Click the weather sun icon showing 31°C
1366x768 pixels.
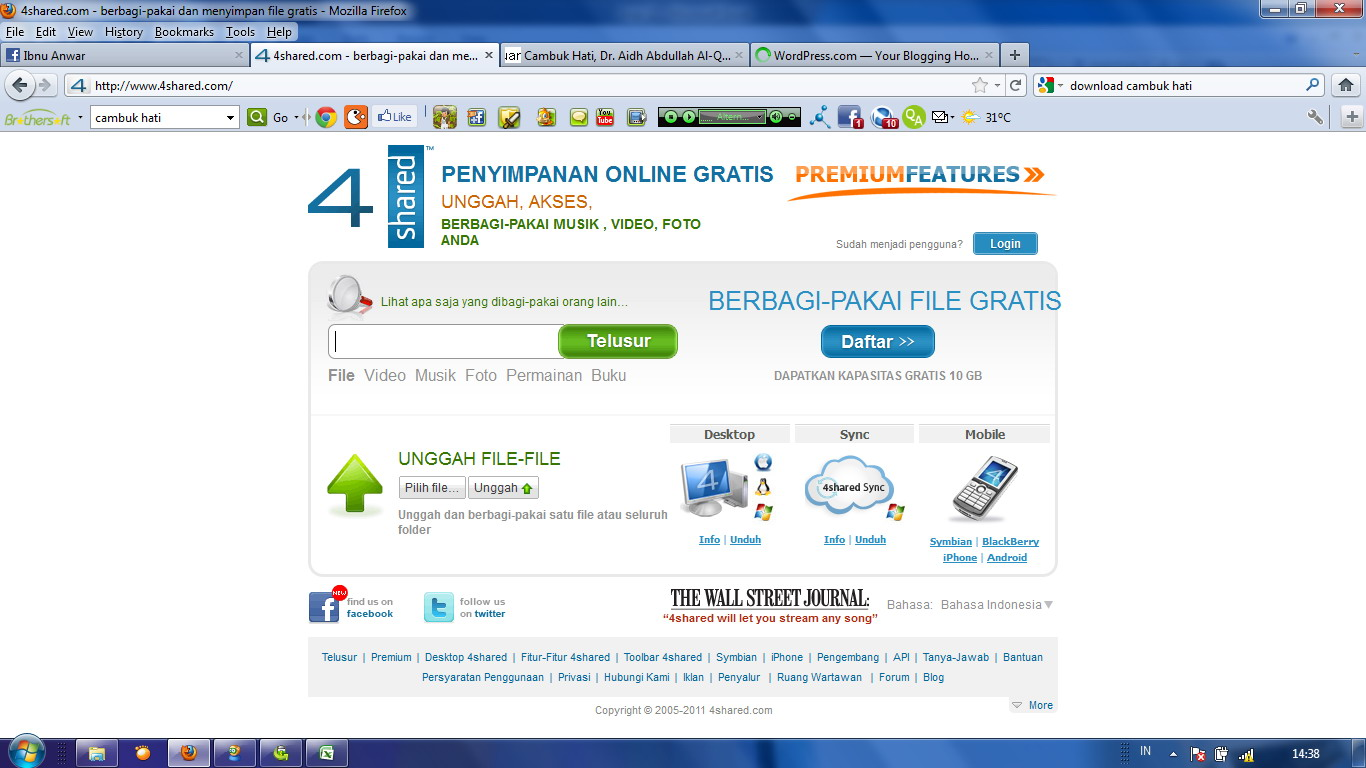click(x=969, y=117)
